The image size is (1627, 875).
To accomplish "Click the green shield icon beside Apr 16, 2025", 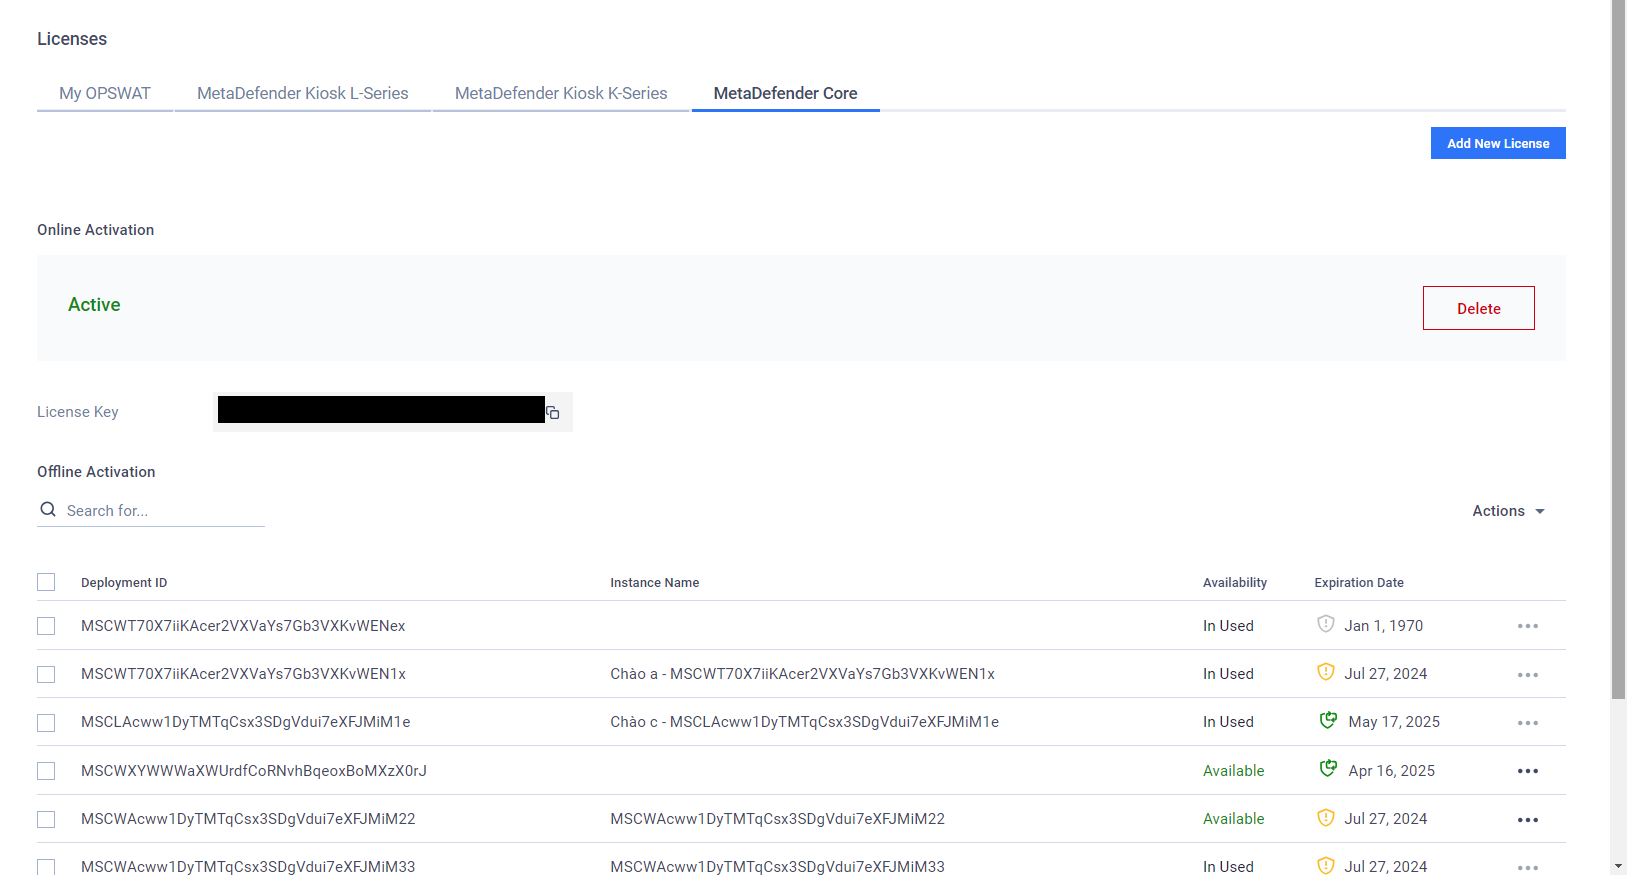I will 1328,769.
